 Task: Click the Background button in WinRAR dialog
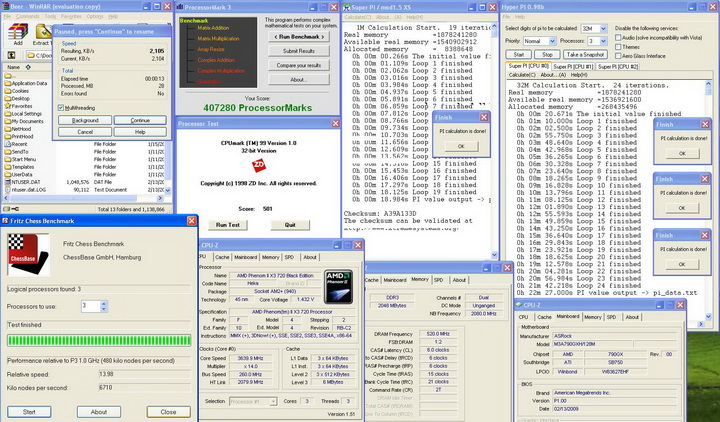pos(85,120)
